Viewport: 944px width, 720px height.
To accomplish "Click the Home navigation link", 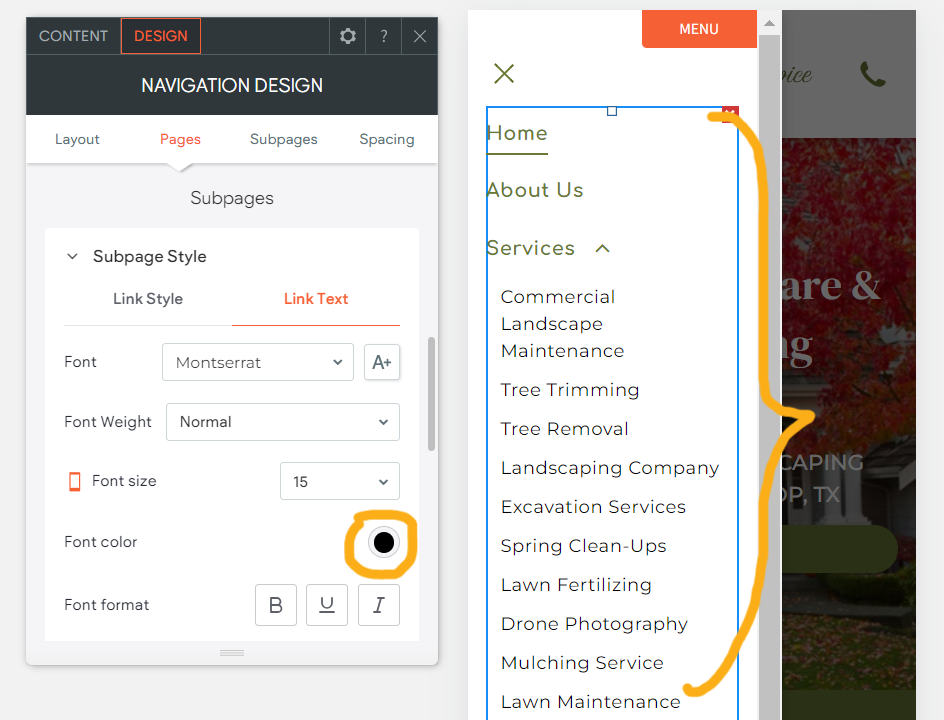I will (517, 133).
